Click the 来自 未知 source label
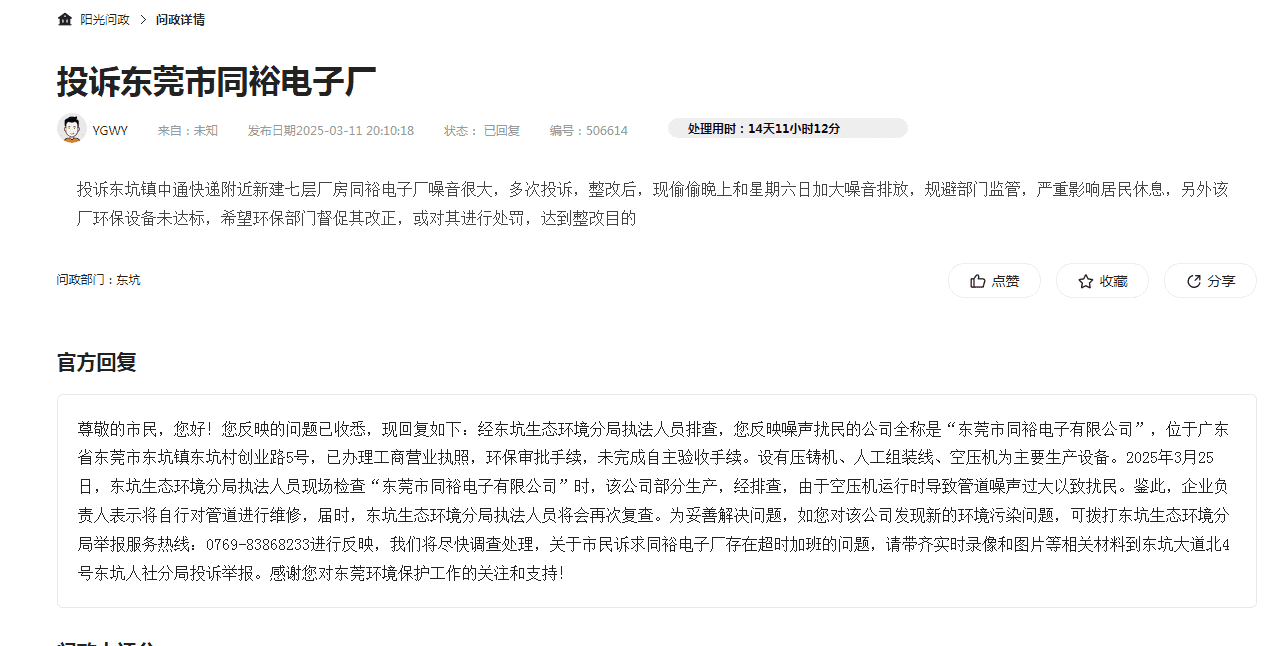1280x646 pixels. 187,130
